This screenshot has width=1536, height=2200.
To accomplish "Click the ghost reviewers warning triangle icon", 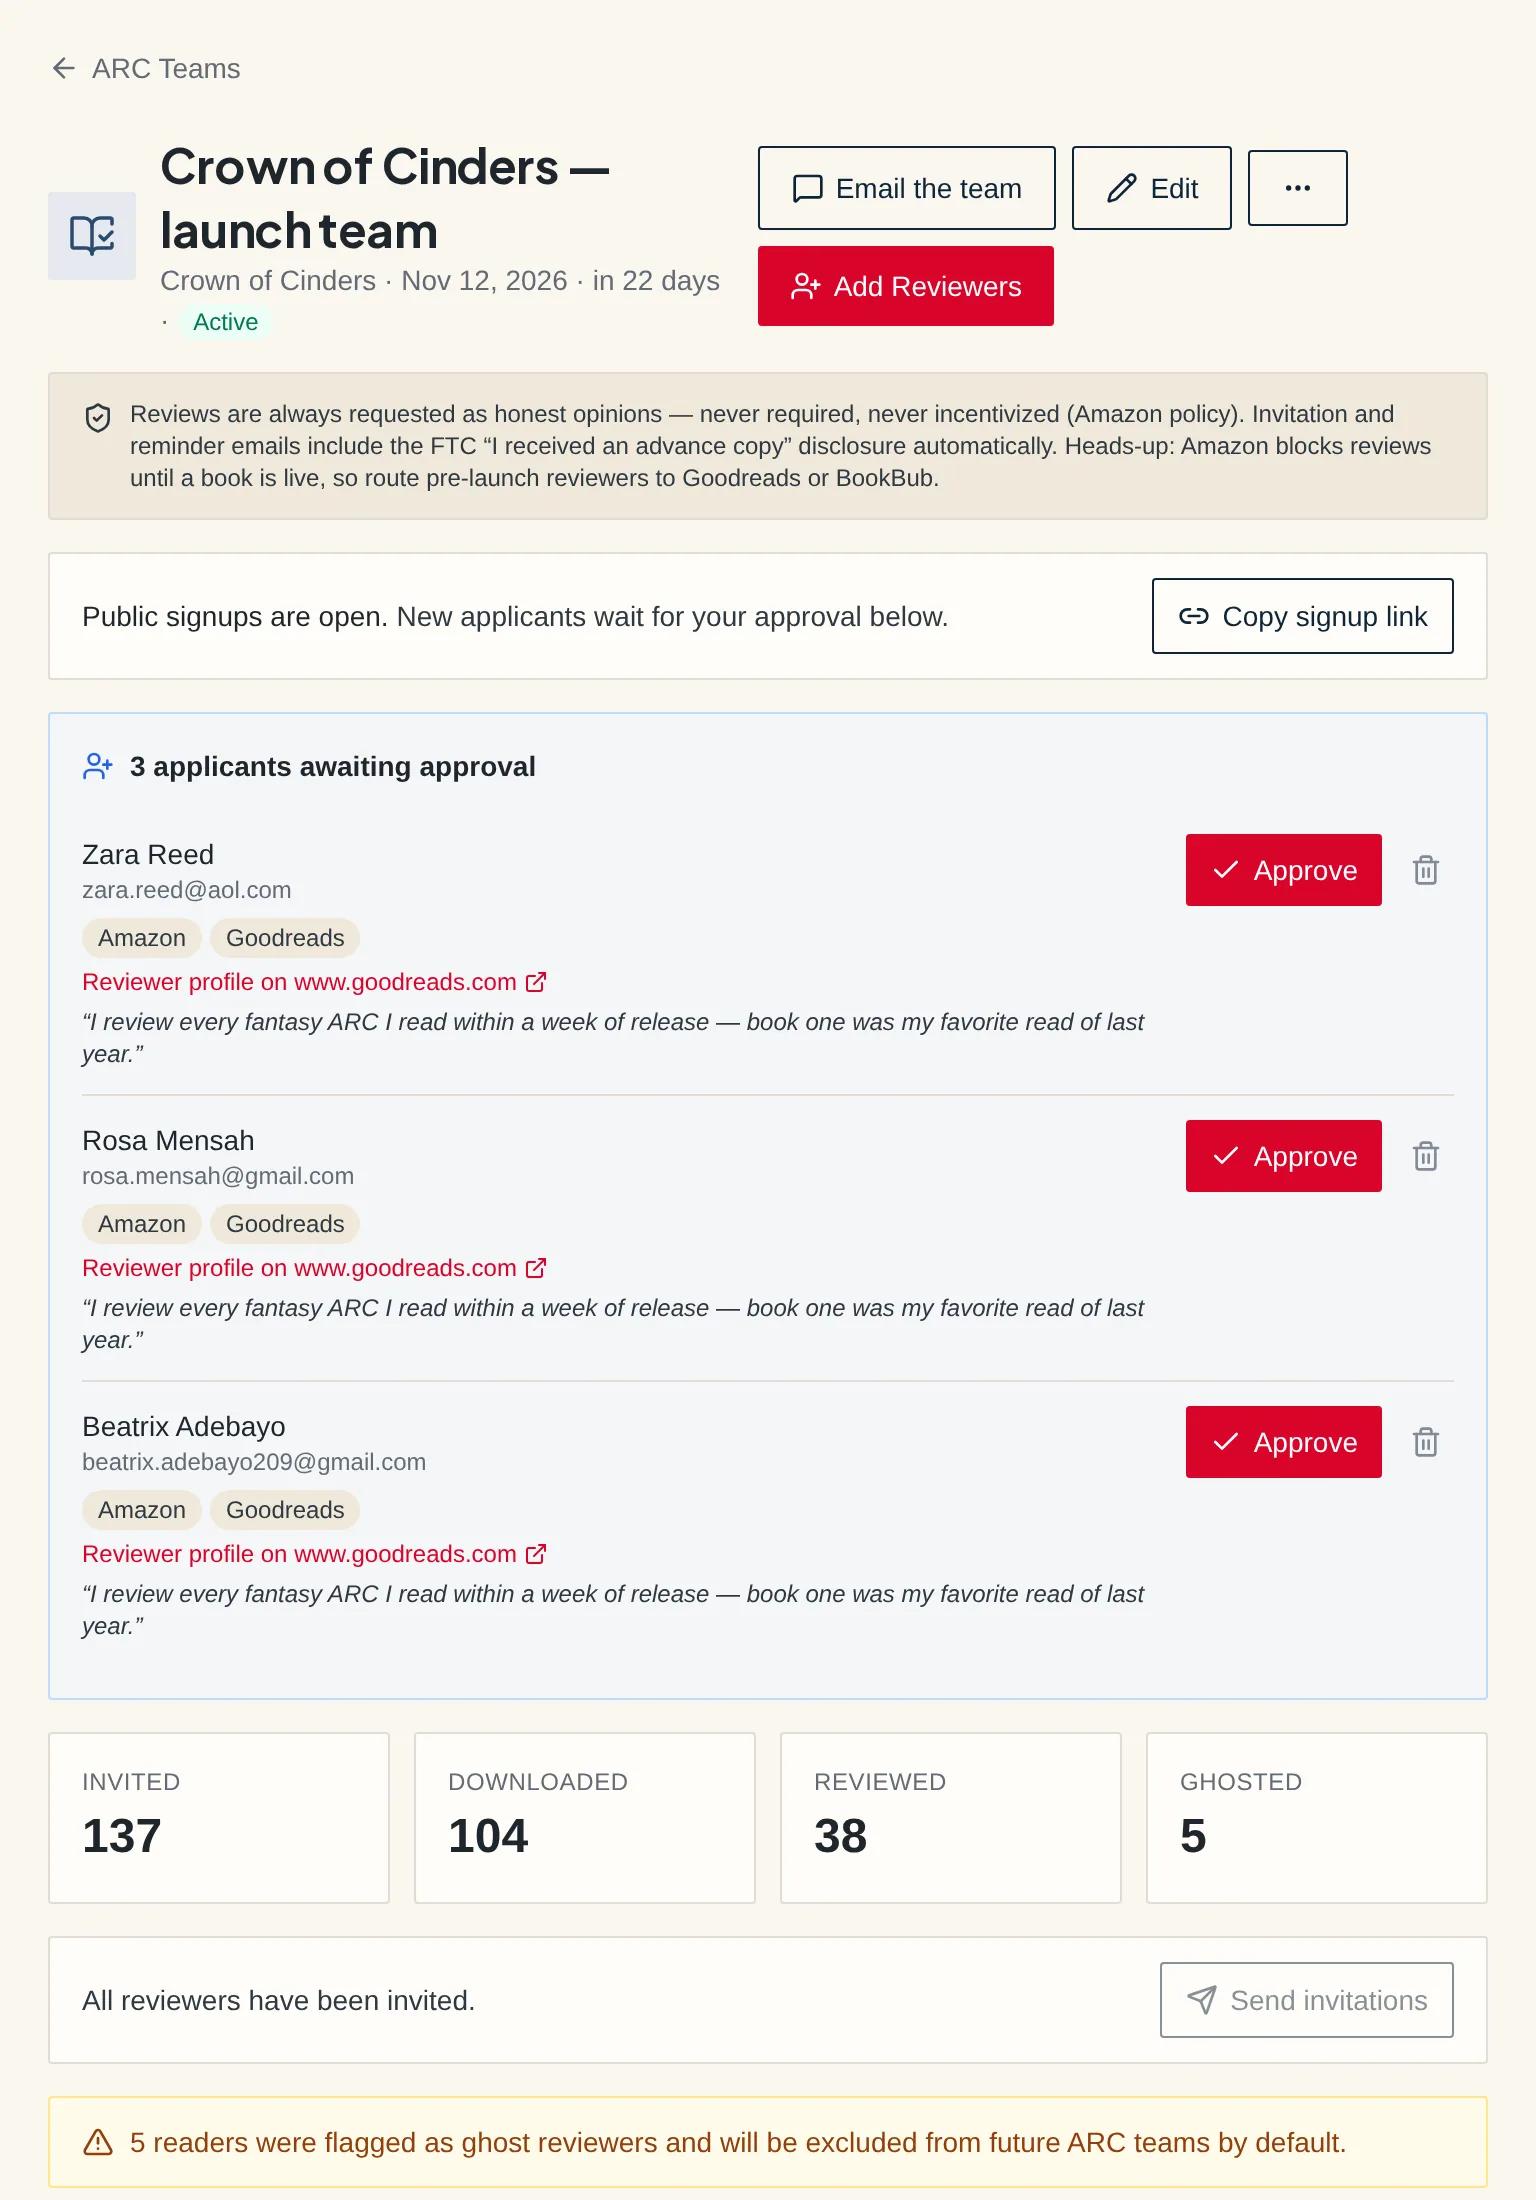I will [98, 2142].
